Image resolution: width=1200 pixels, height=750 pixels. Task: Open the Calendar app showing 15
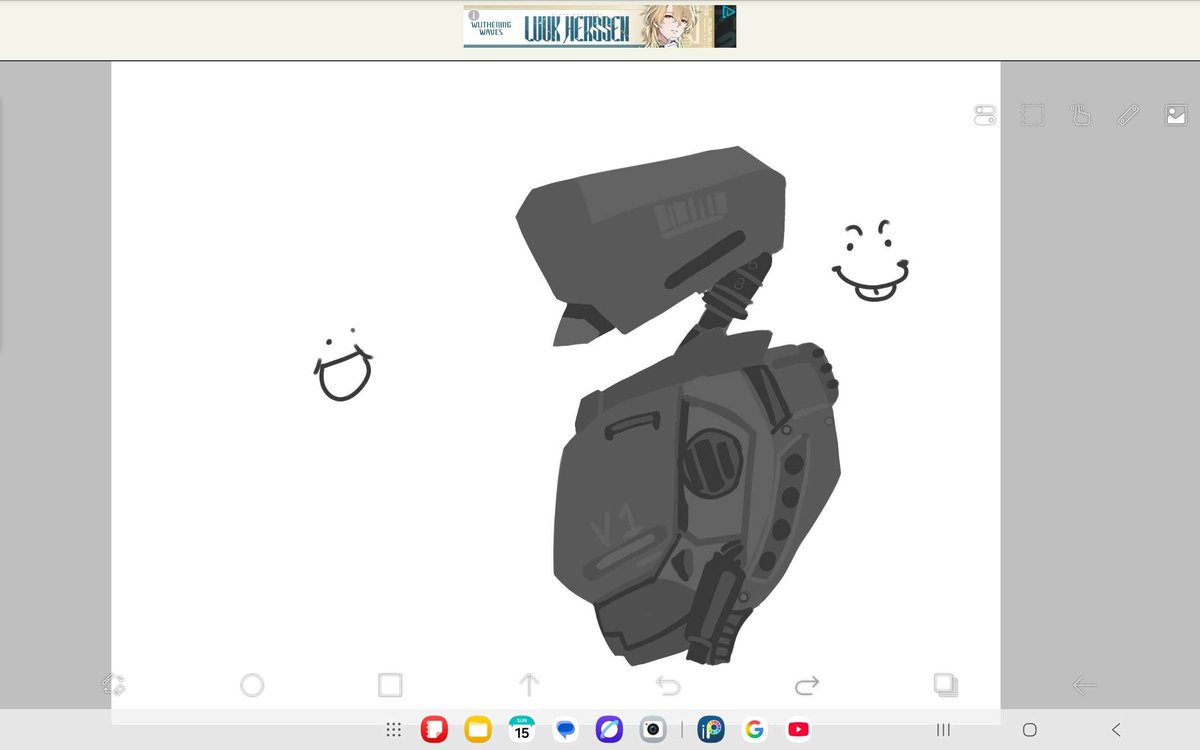(521, 730)
